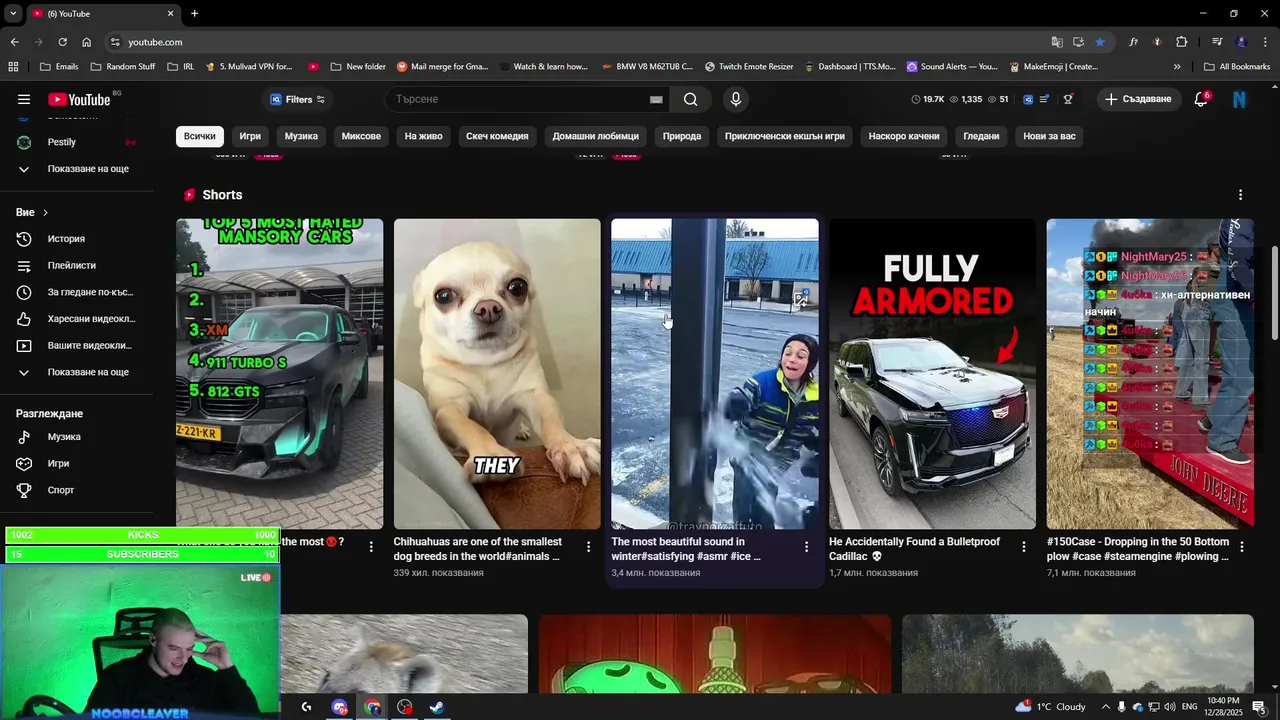The image size is (1280, 720).
Task: Open the Вие section chevron
Action: pos(45,213)
